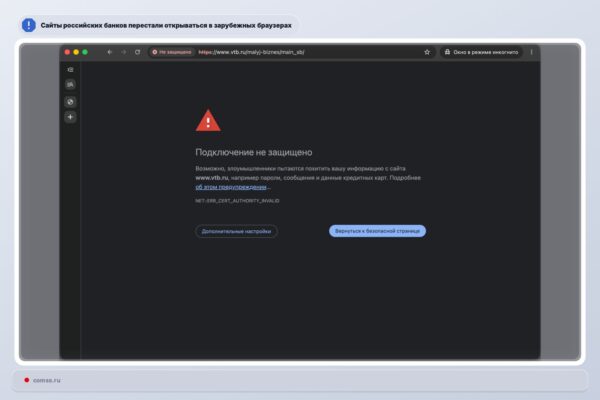
Task: Minimize the window with the yellow button
Action: click(76, 52)
